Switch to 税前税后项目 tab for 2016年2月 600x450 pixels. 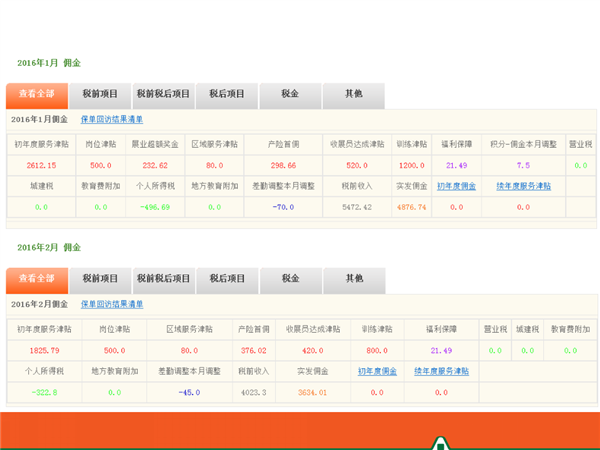coord(163,278)
